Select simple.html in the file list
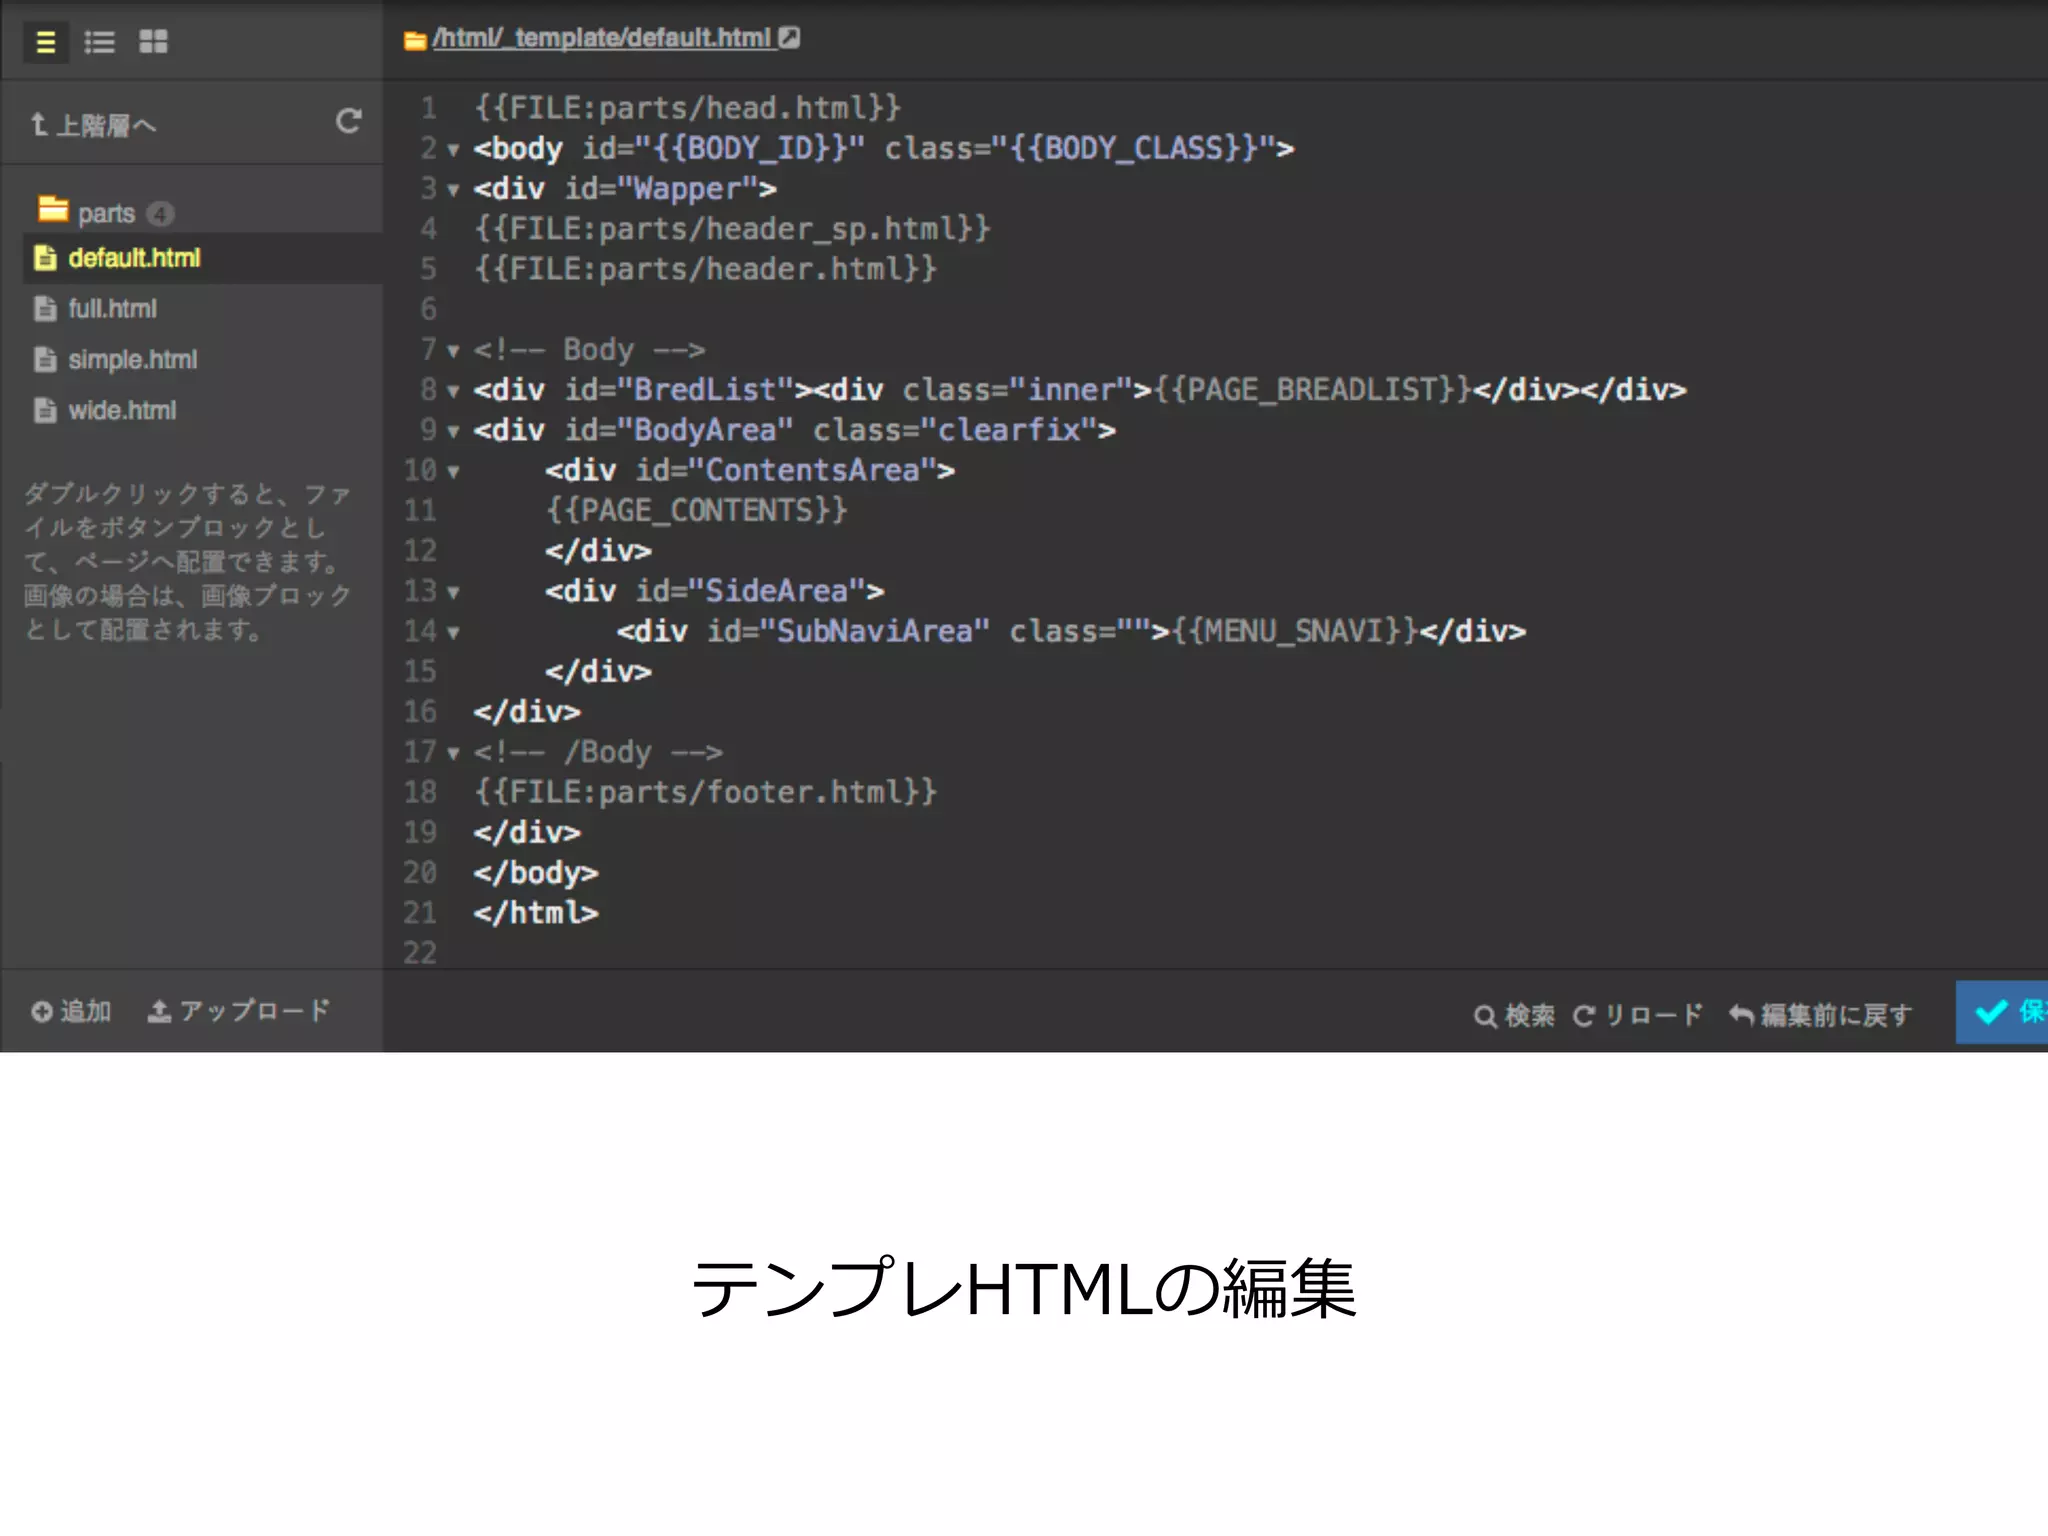The height and width of the screenshot is (1536, 2048). [132, 360]
